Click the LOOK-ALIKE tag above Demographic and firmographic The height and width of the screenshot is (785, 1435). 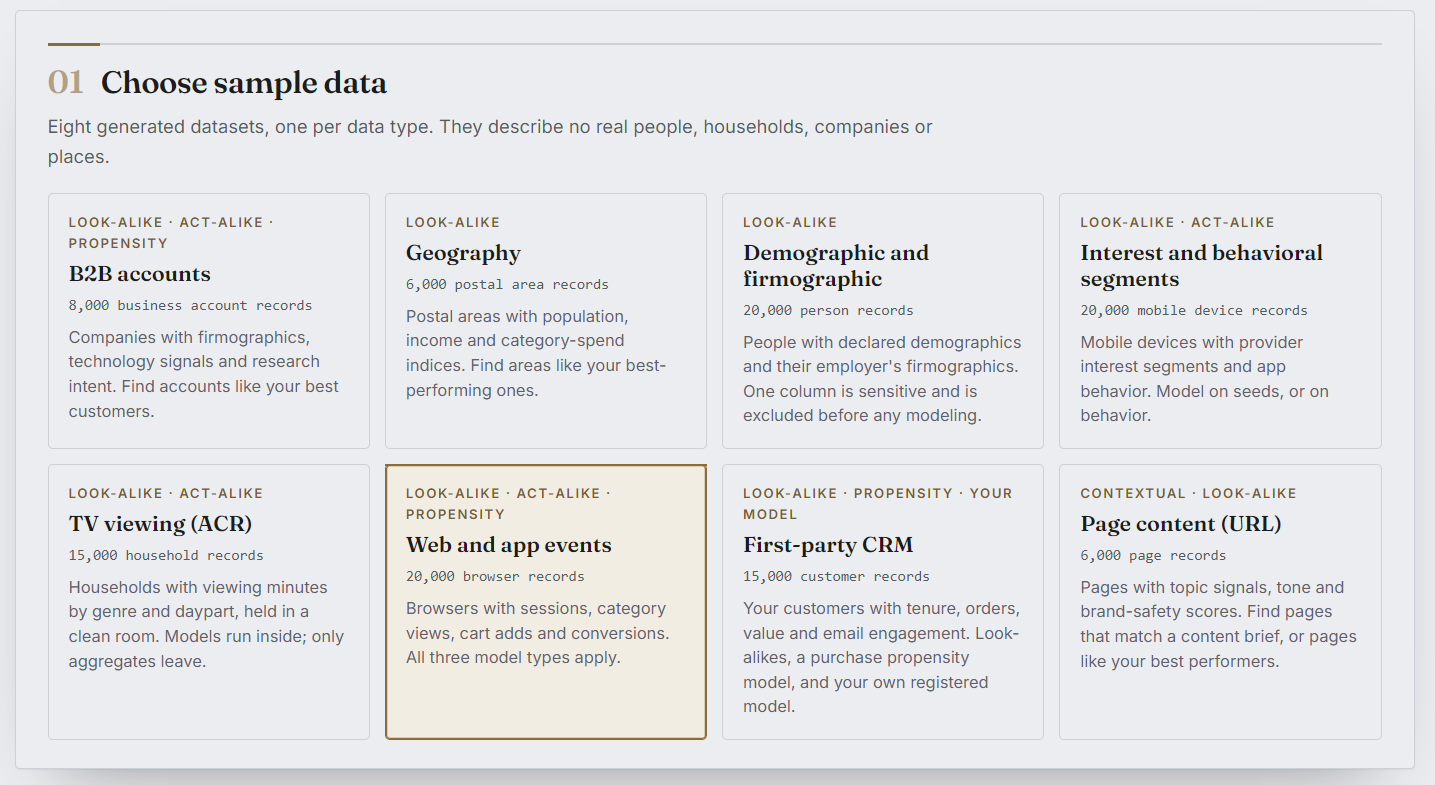pos(790,222)
